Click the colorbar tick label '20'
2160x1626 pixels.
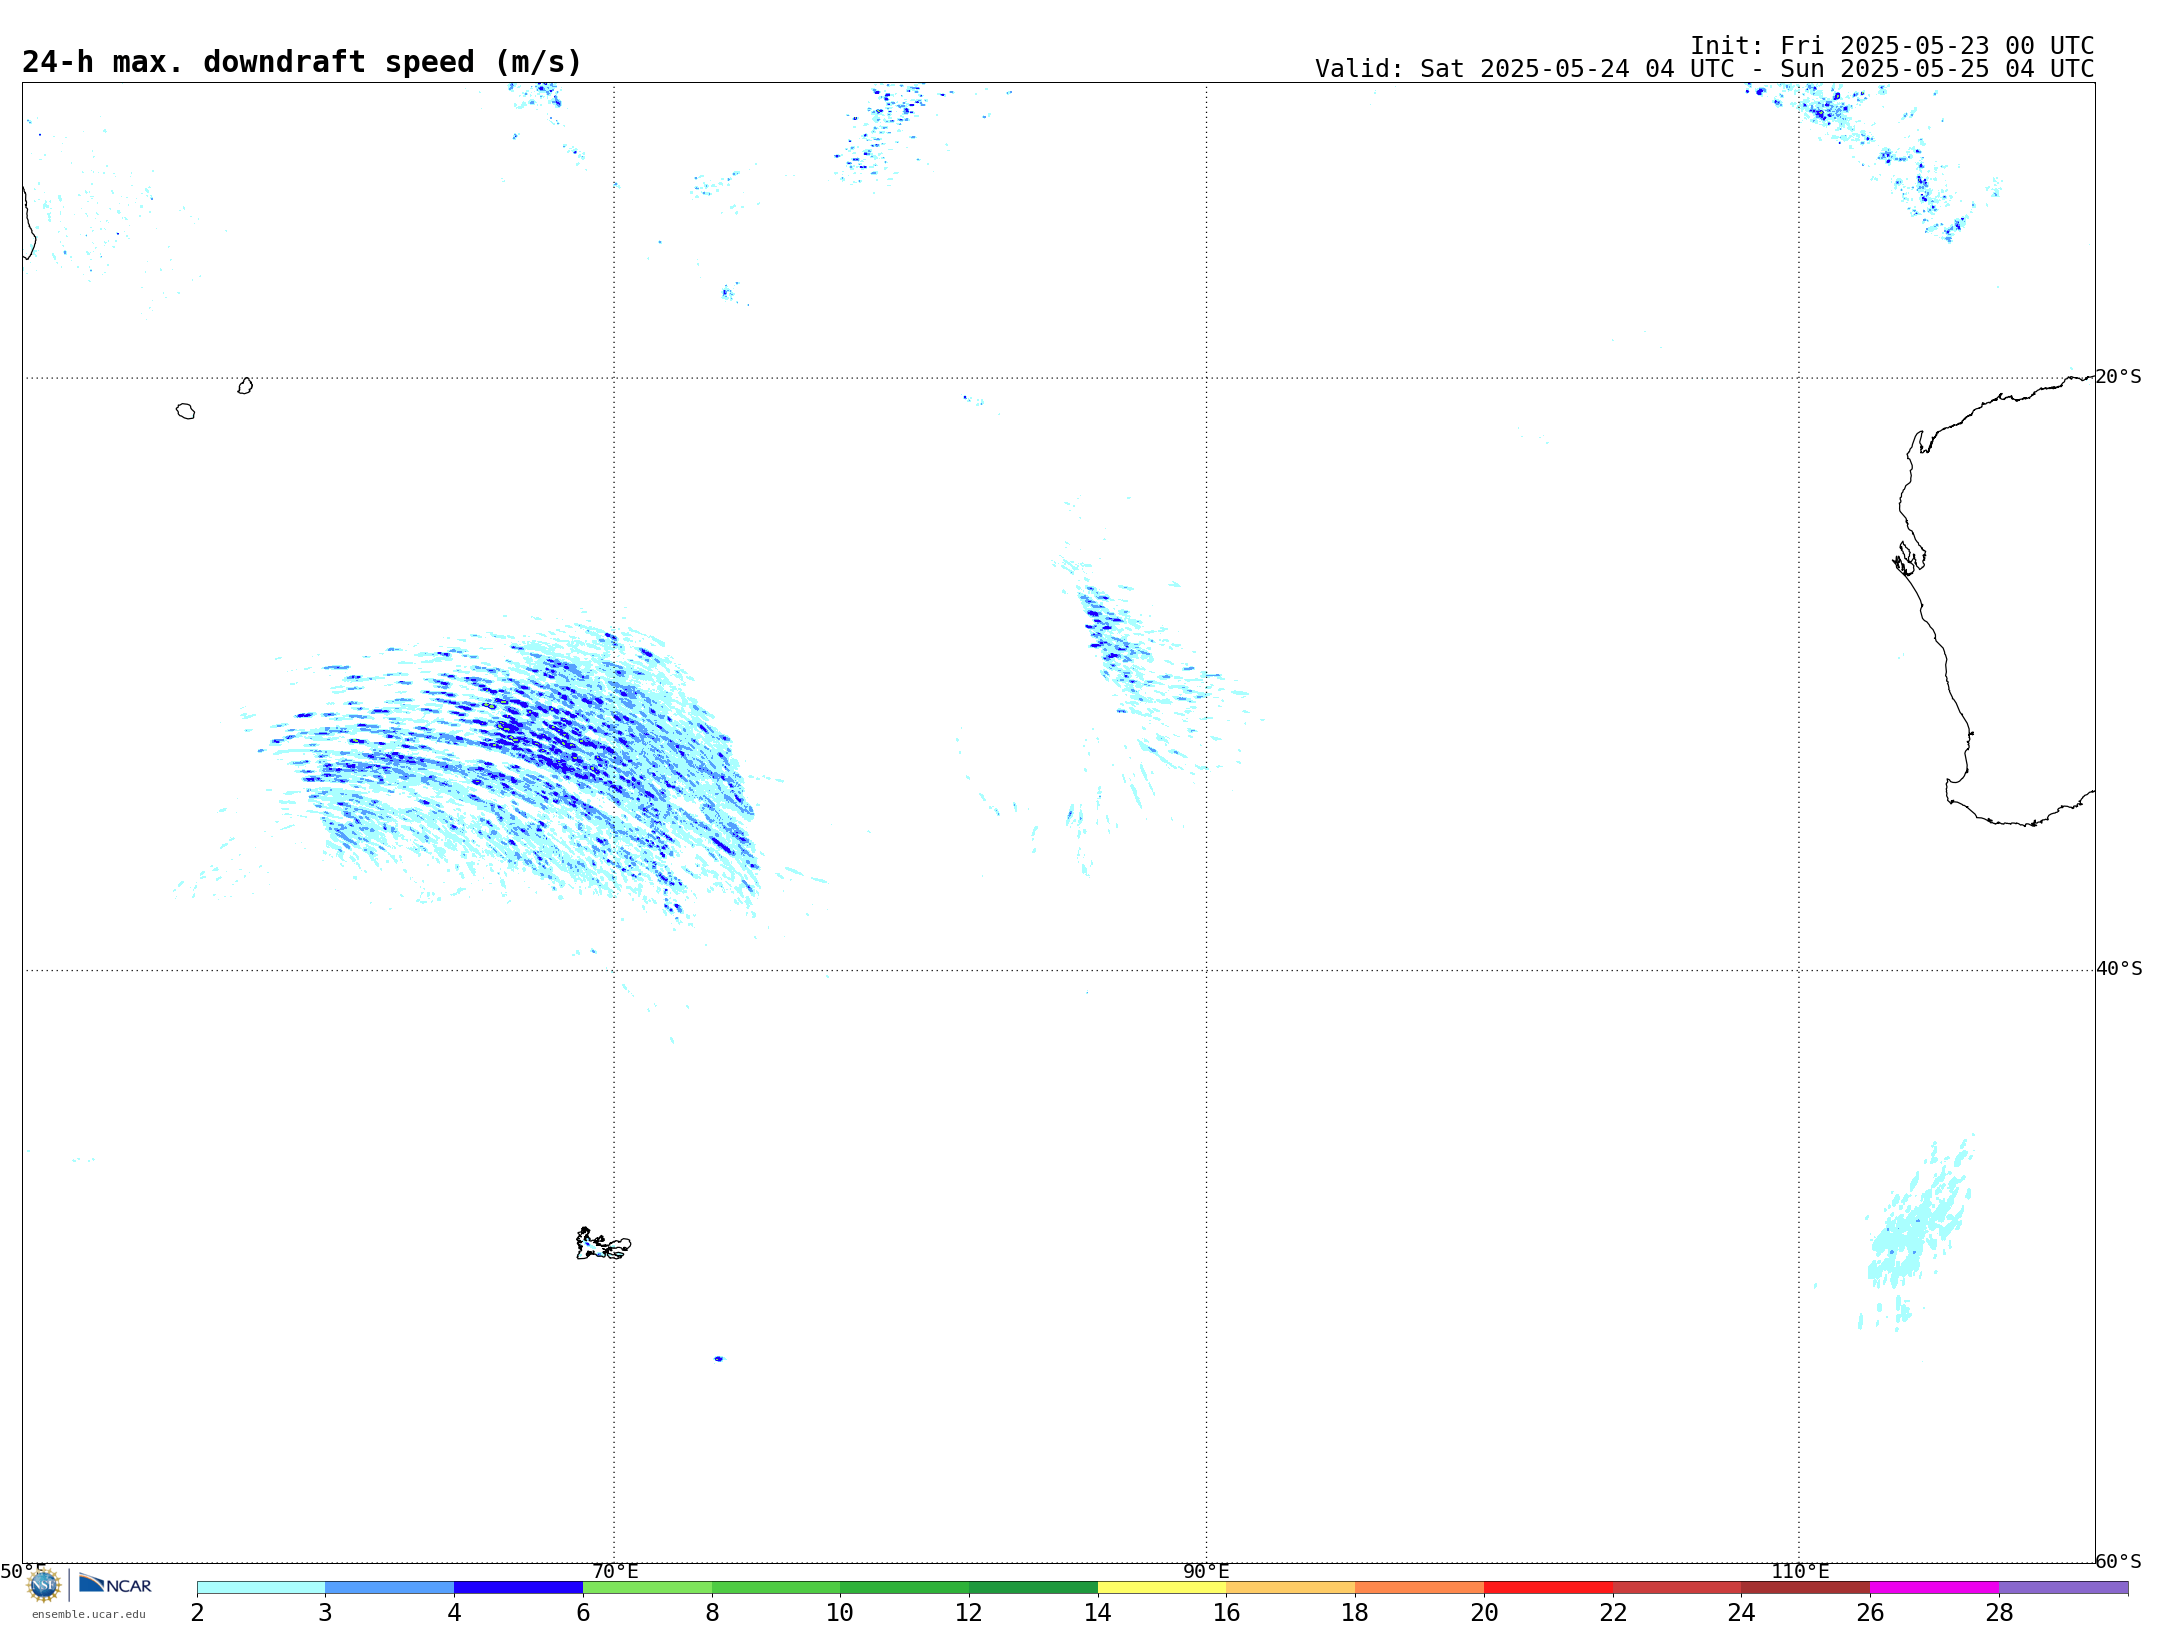[x=1484, y=1613]
